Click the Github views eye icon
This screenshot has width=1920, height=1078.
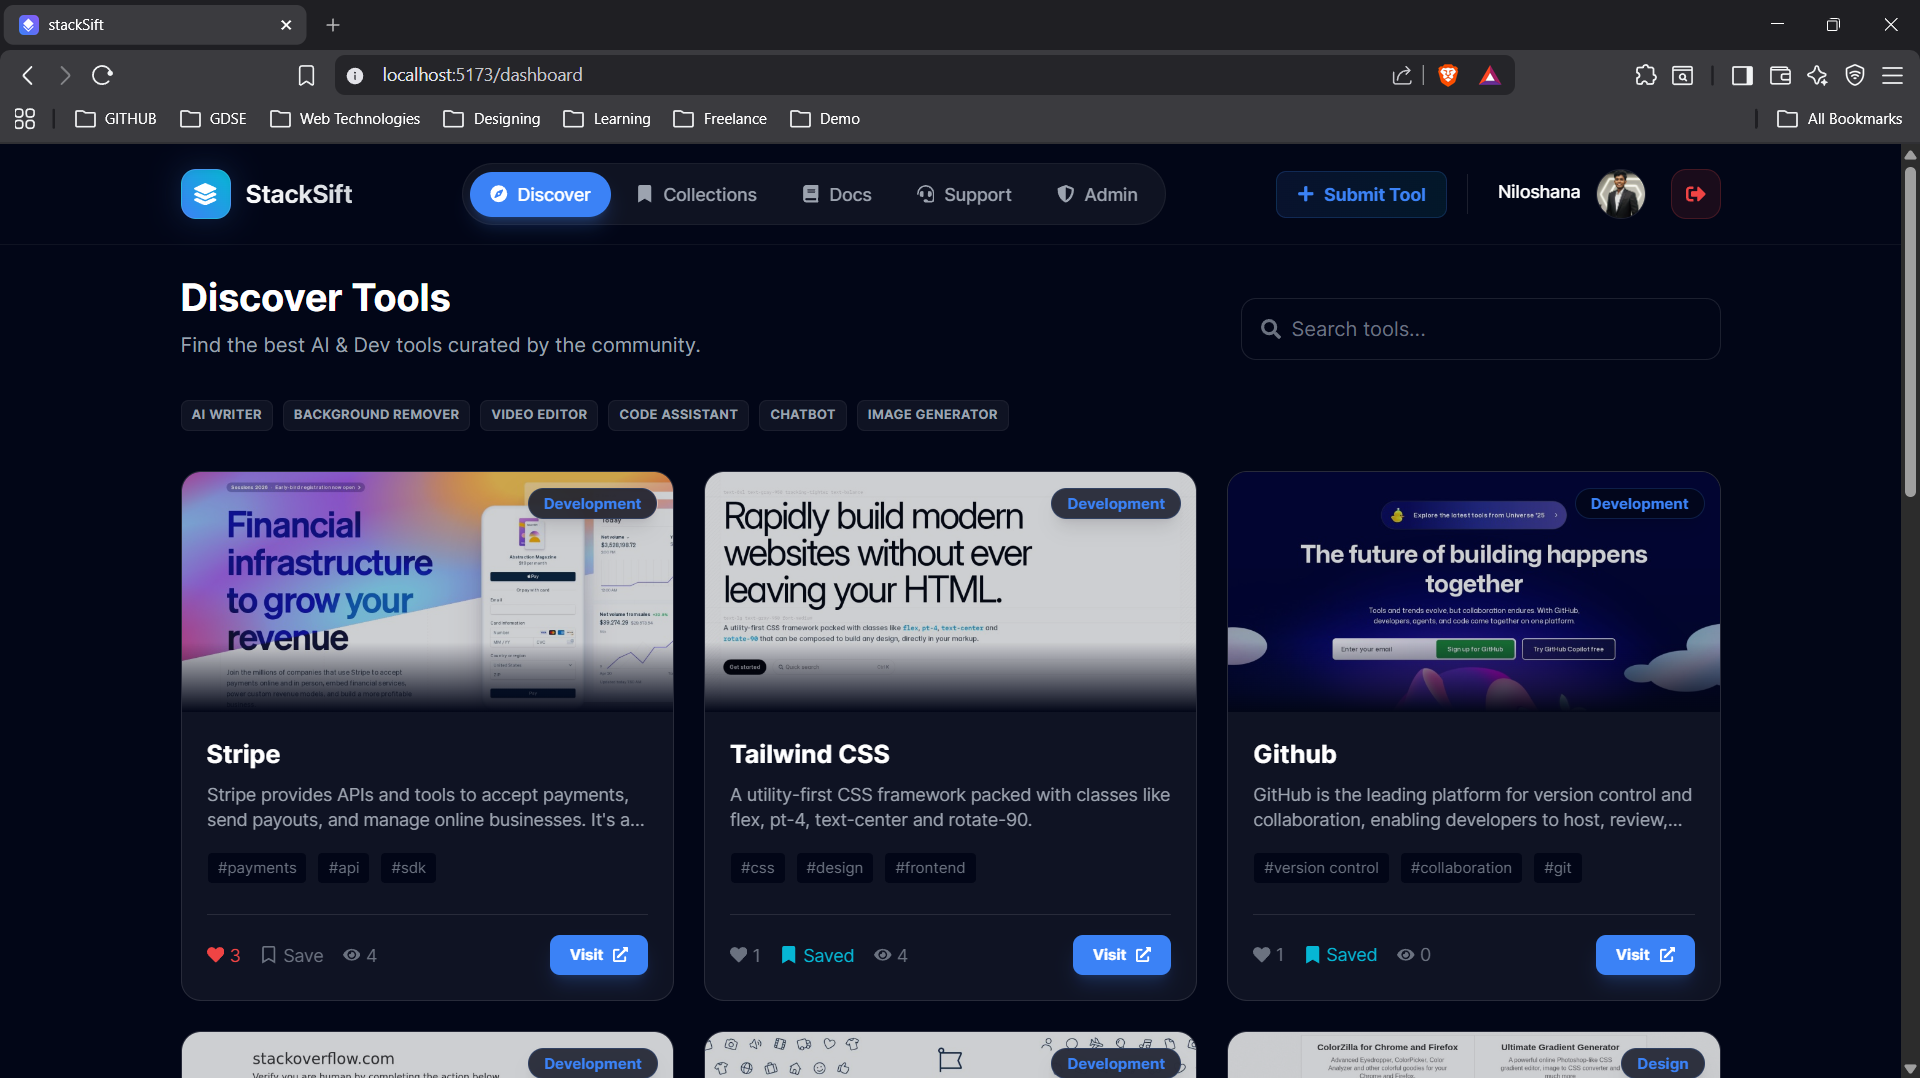pyautogui.click(x=1405, y=955)
